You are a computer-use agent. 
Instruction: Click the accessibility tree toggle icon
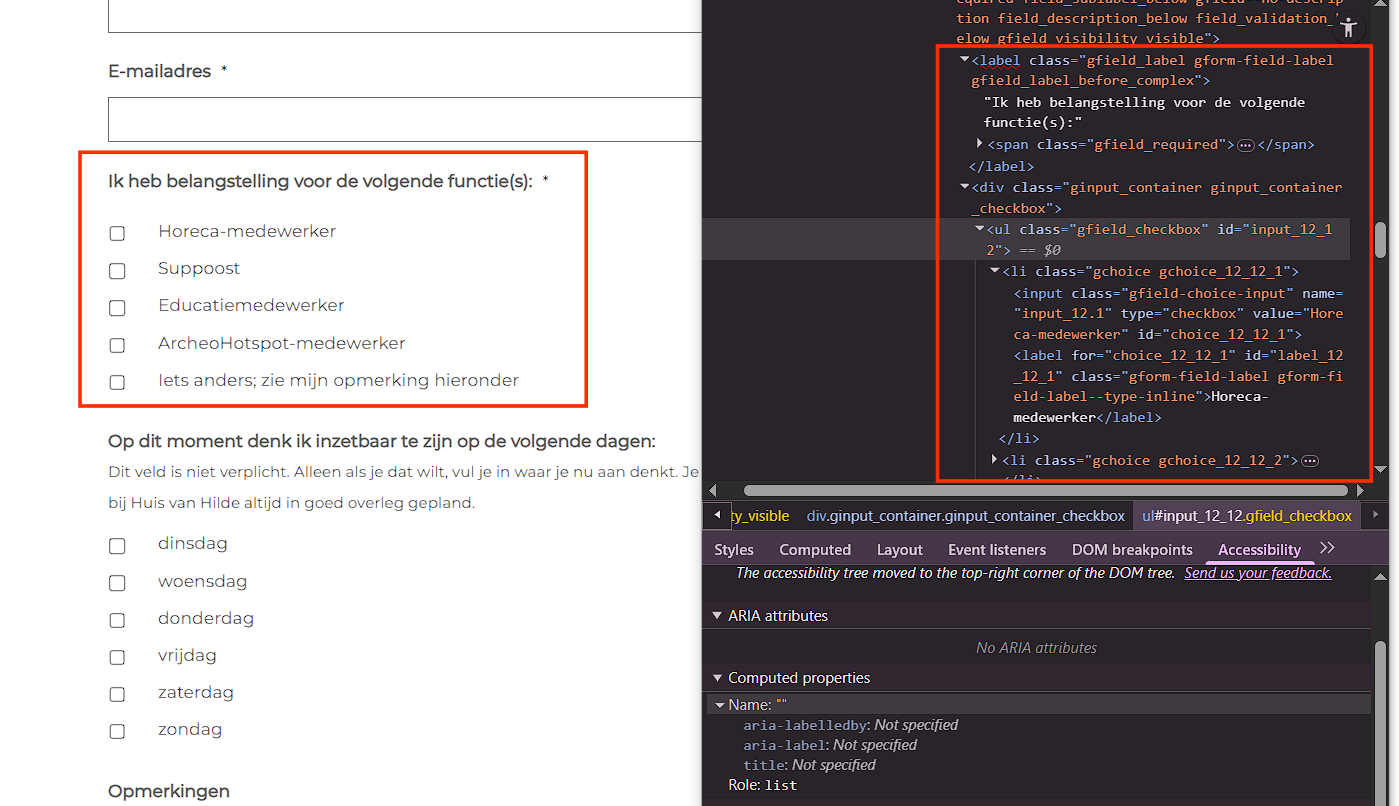point(1349,28)
